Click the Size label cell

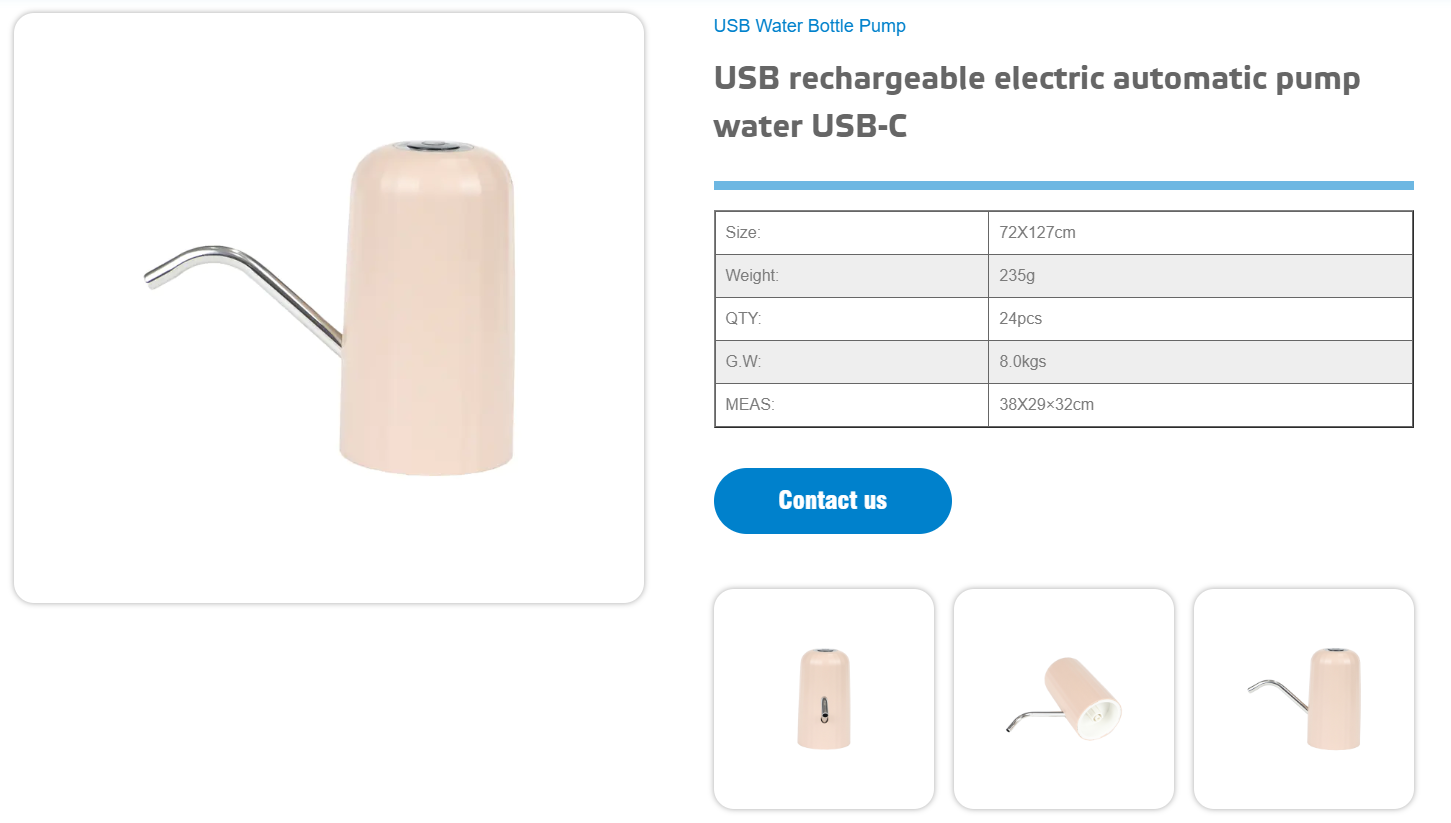(x=852, y=233)
